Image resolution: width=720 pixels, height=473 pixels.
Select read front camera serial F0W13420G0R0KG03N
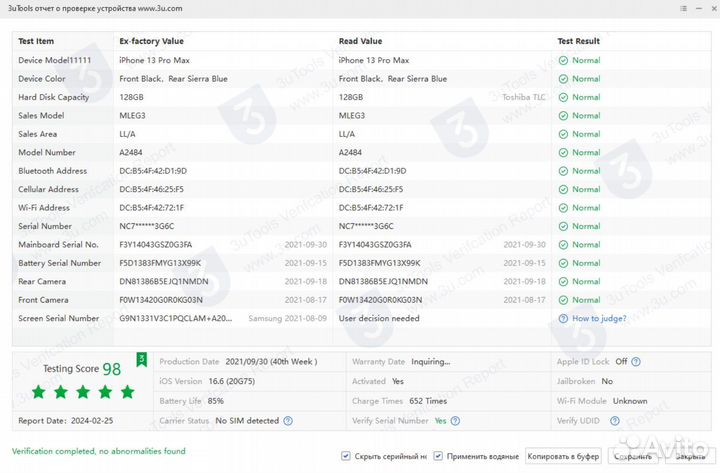click(x=380, y=300)
